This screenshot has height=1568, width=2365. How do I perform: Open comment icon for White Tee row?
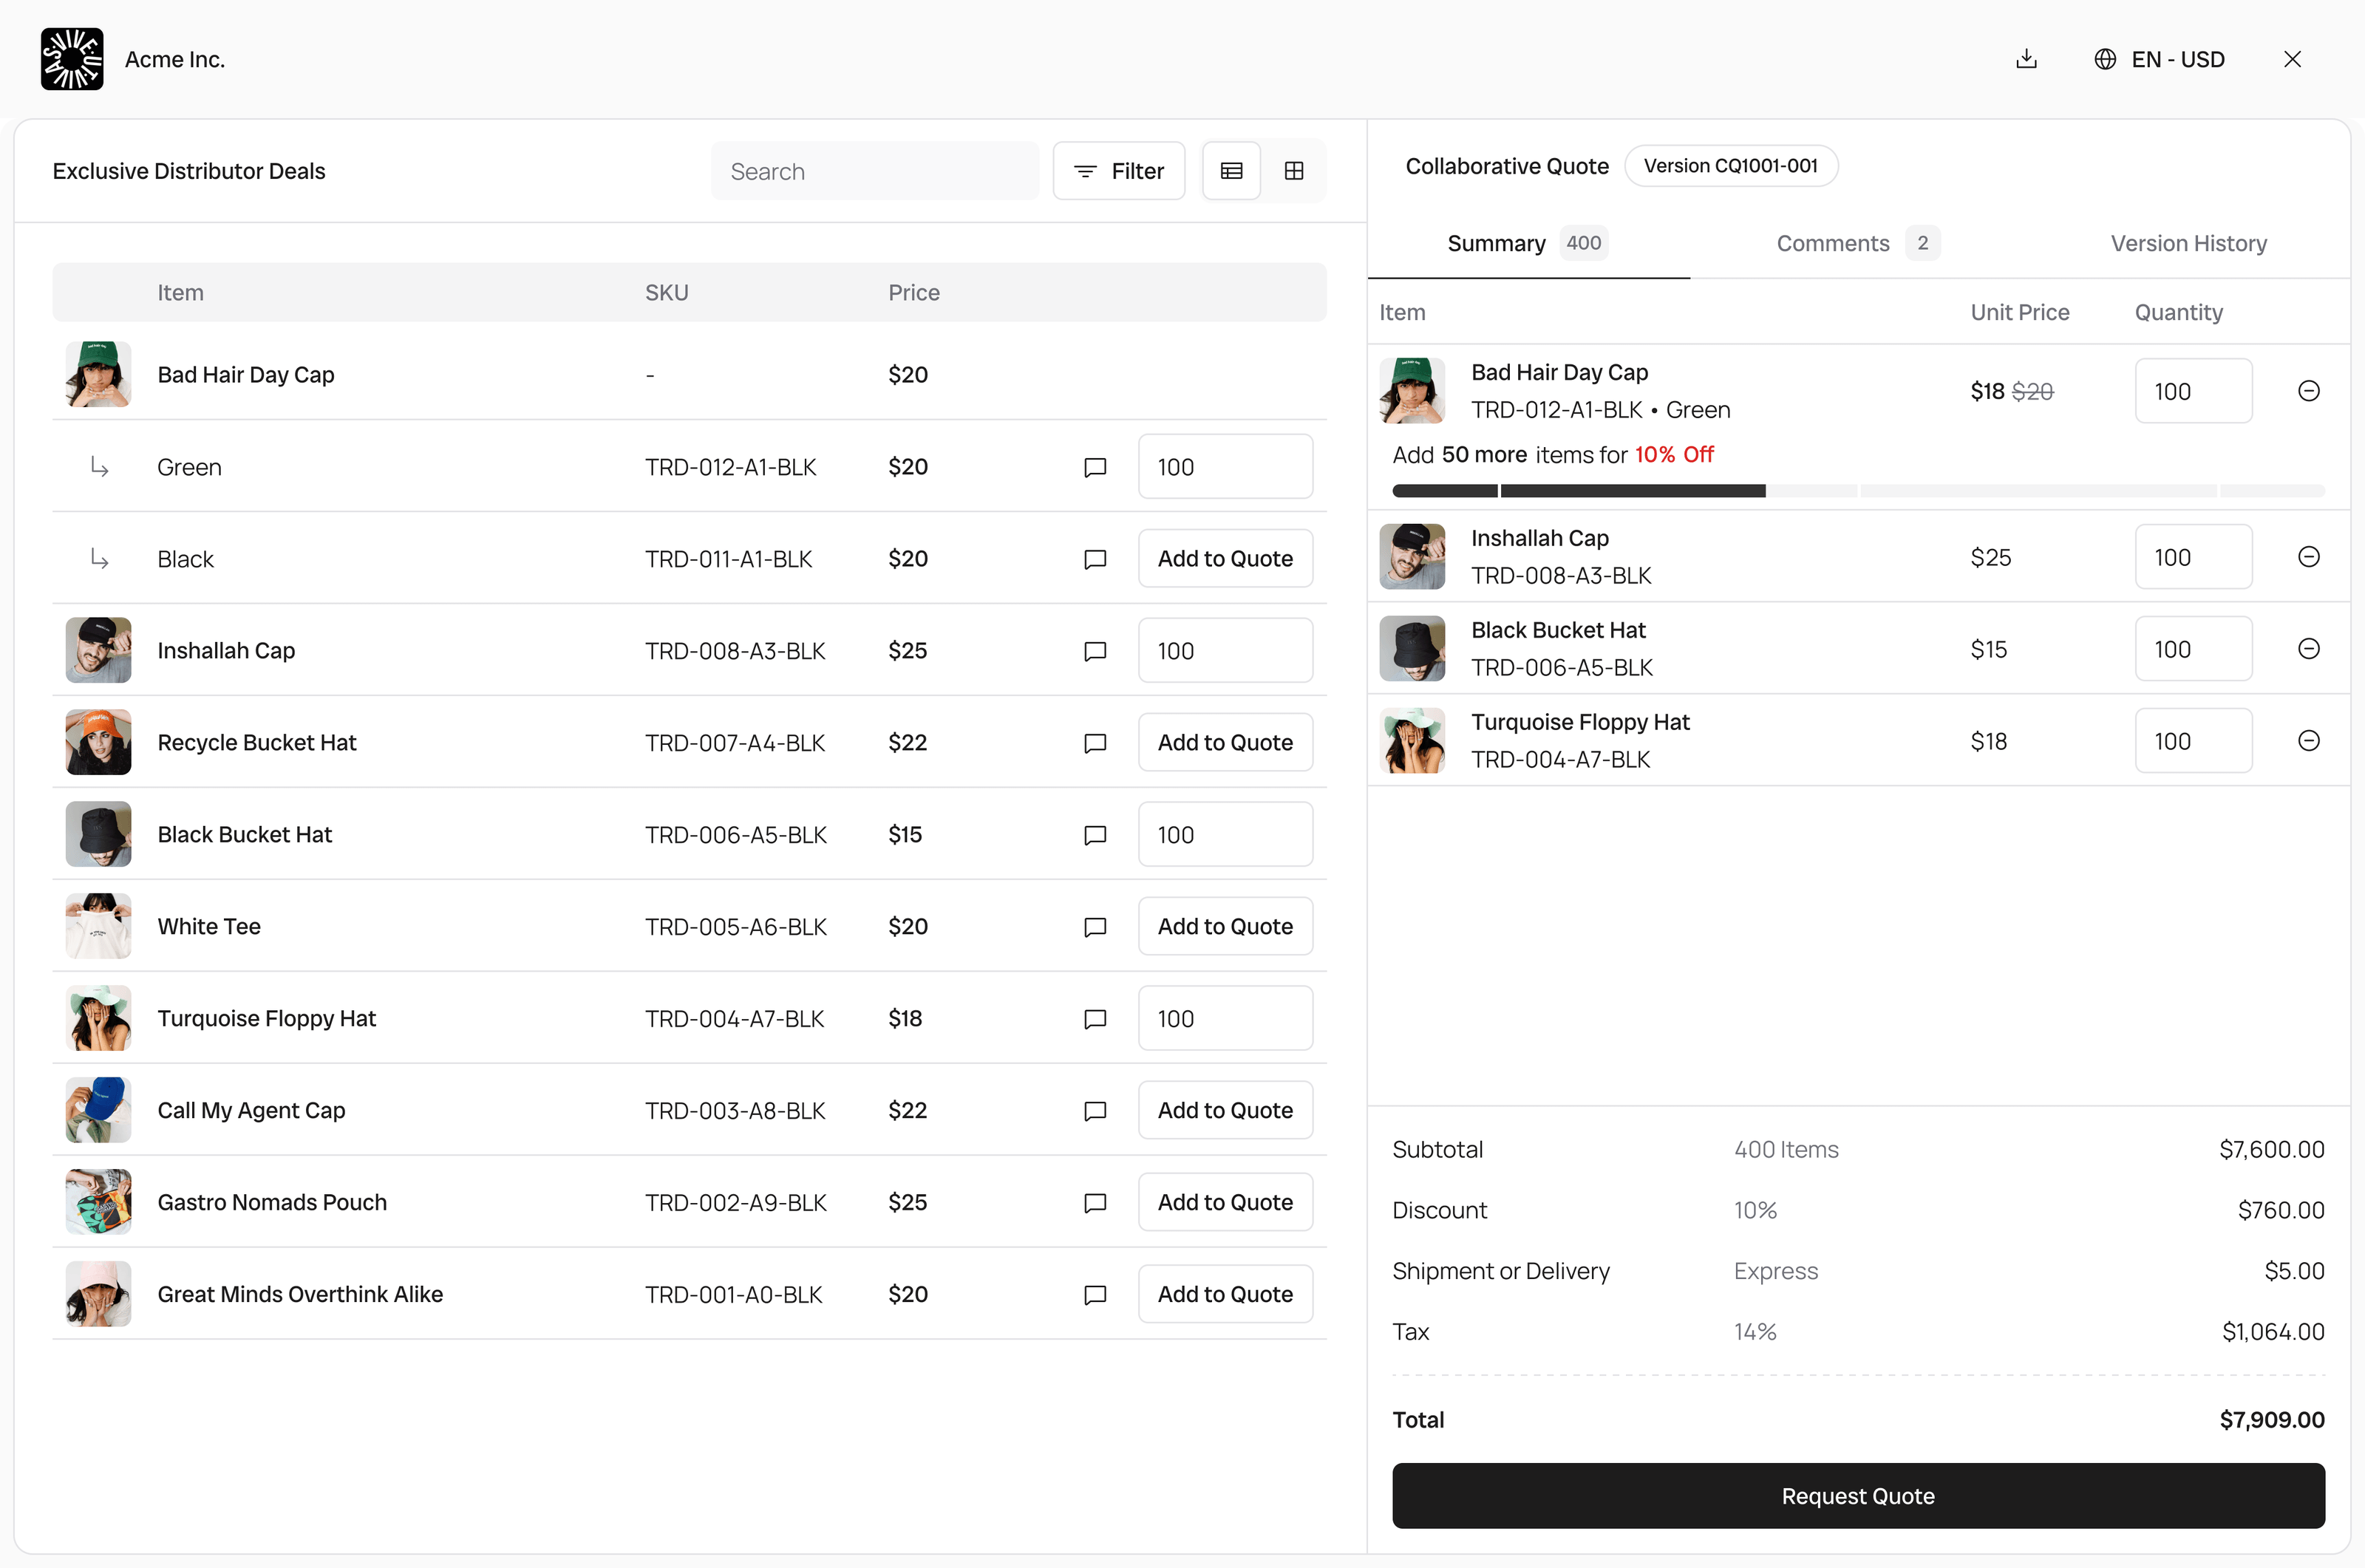1095,927
